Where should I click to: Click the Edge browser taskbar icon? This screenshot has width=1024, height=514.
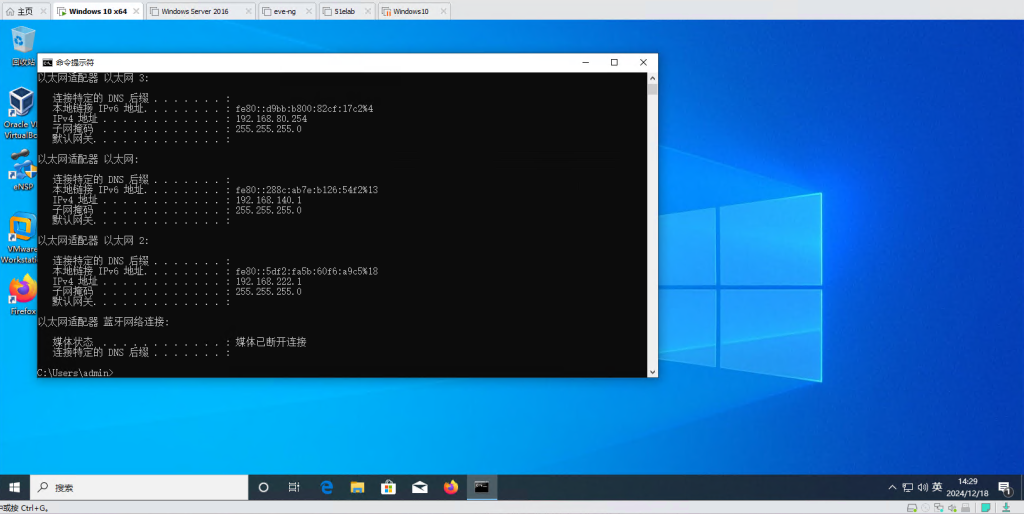click(326, 487)
